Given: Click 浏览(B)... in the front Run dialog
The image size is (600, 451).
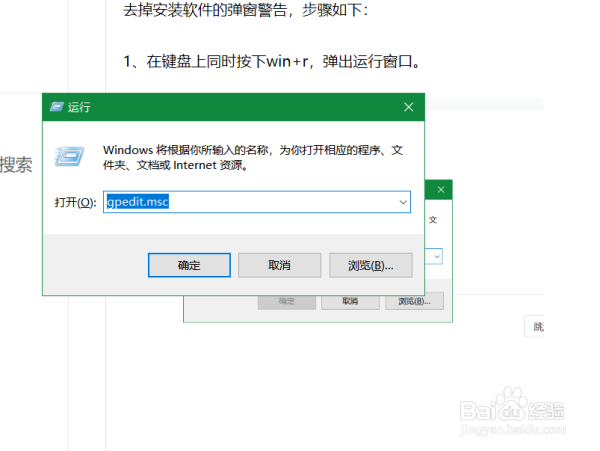Looking at the screenshot, I should click(x=371, y=265).
